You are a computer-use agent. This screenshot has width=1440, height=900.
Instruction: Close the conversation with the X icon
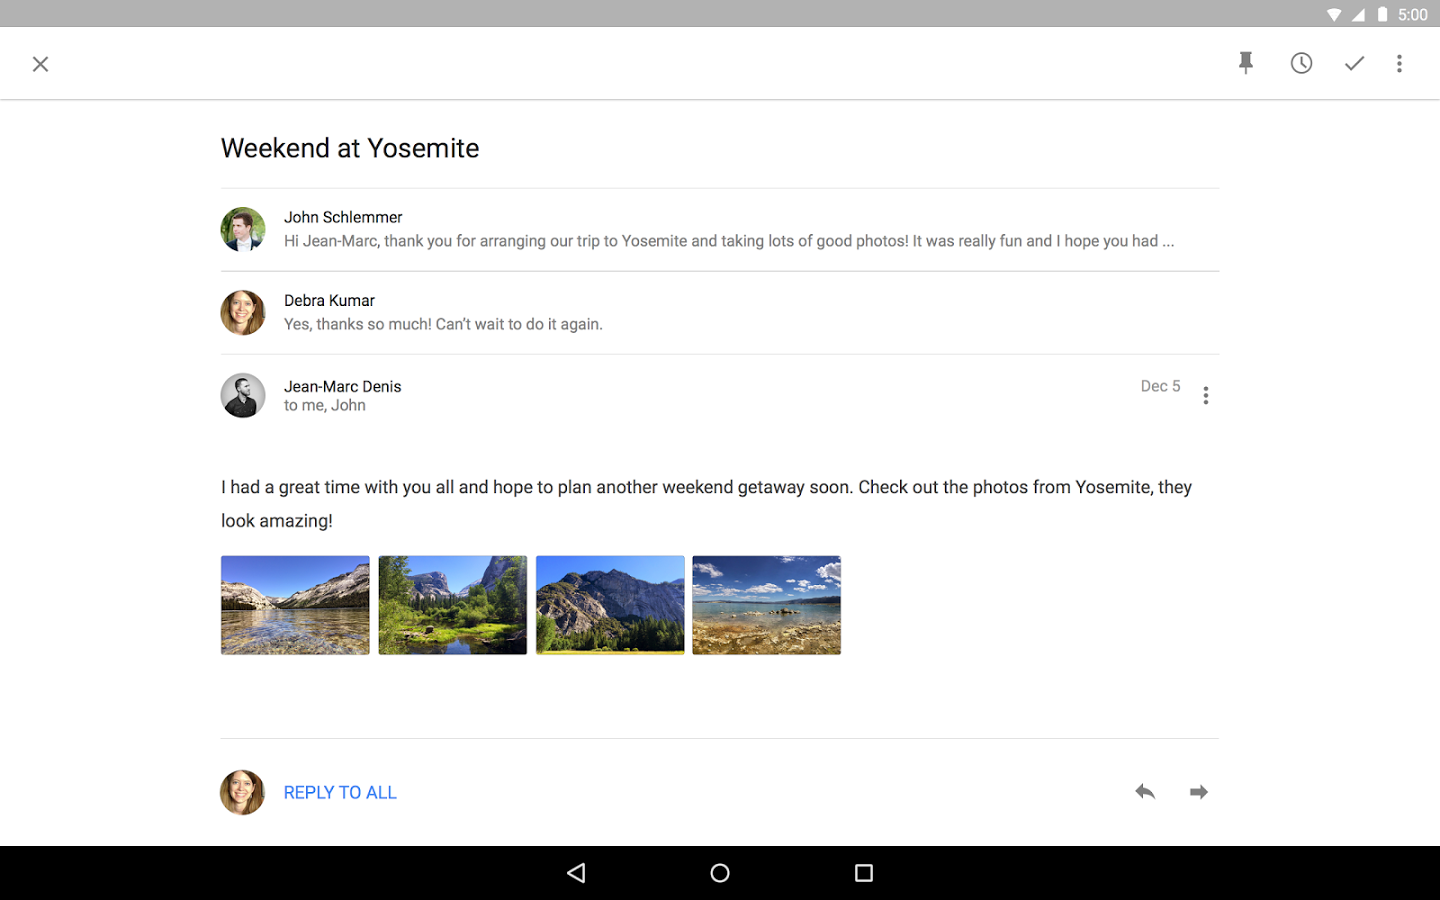tap(40, 63)
